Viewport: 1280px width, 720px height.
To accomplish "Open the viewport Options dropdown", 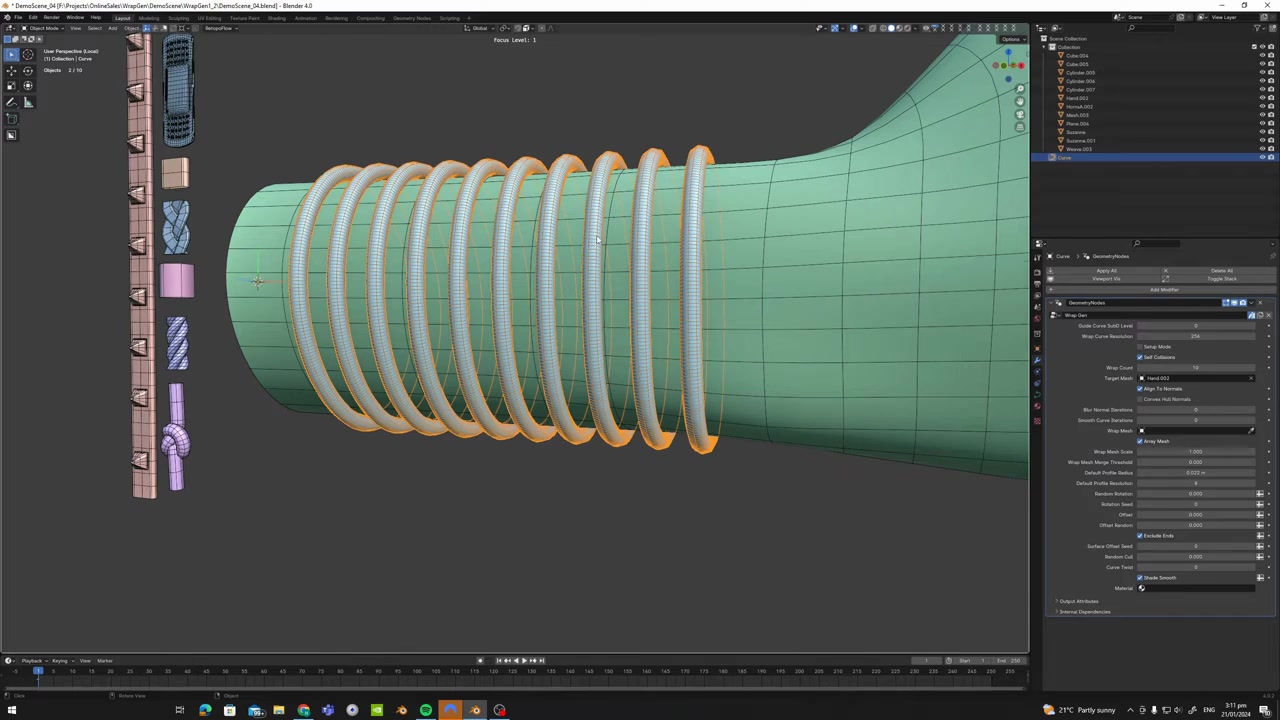I will 1010,39.
